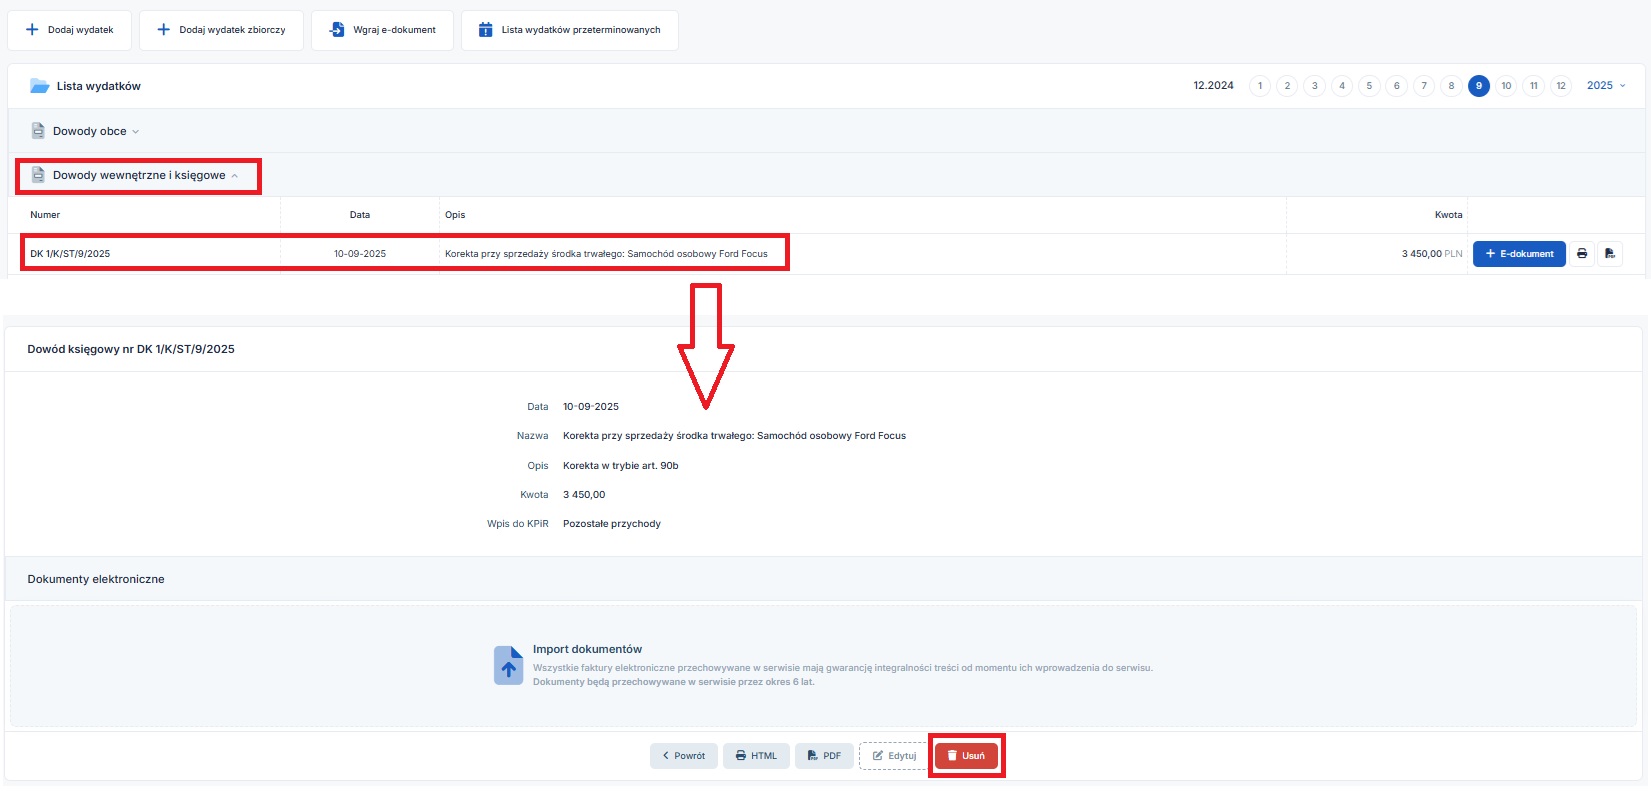The image size is (1651, 792).
Task: Open the 2025 year dropdown
Action: pos(1605,86)
